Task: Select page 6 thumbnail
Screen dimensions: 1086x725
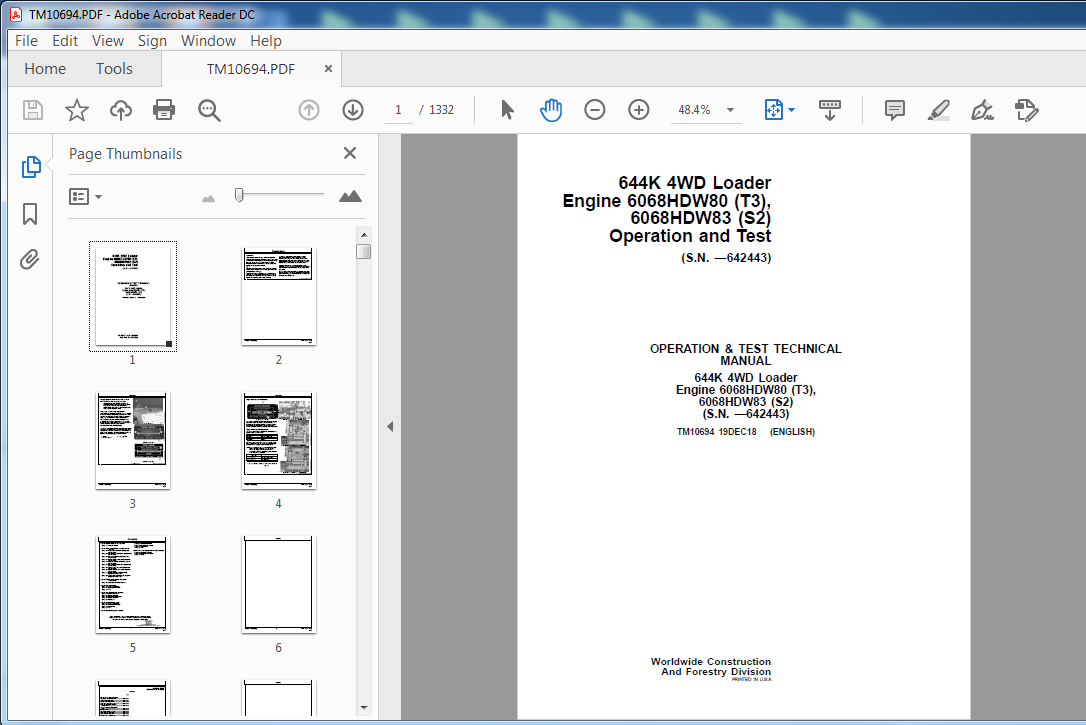Action: point(278,584)
